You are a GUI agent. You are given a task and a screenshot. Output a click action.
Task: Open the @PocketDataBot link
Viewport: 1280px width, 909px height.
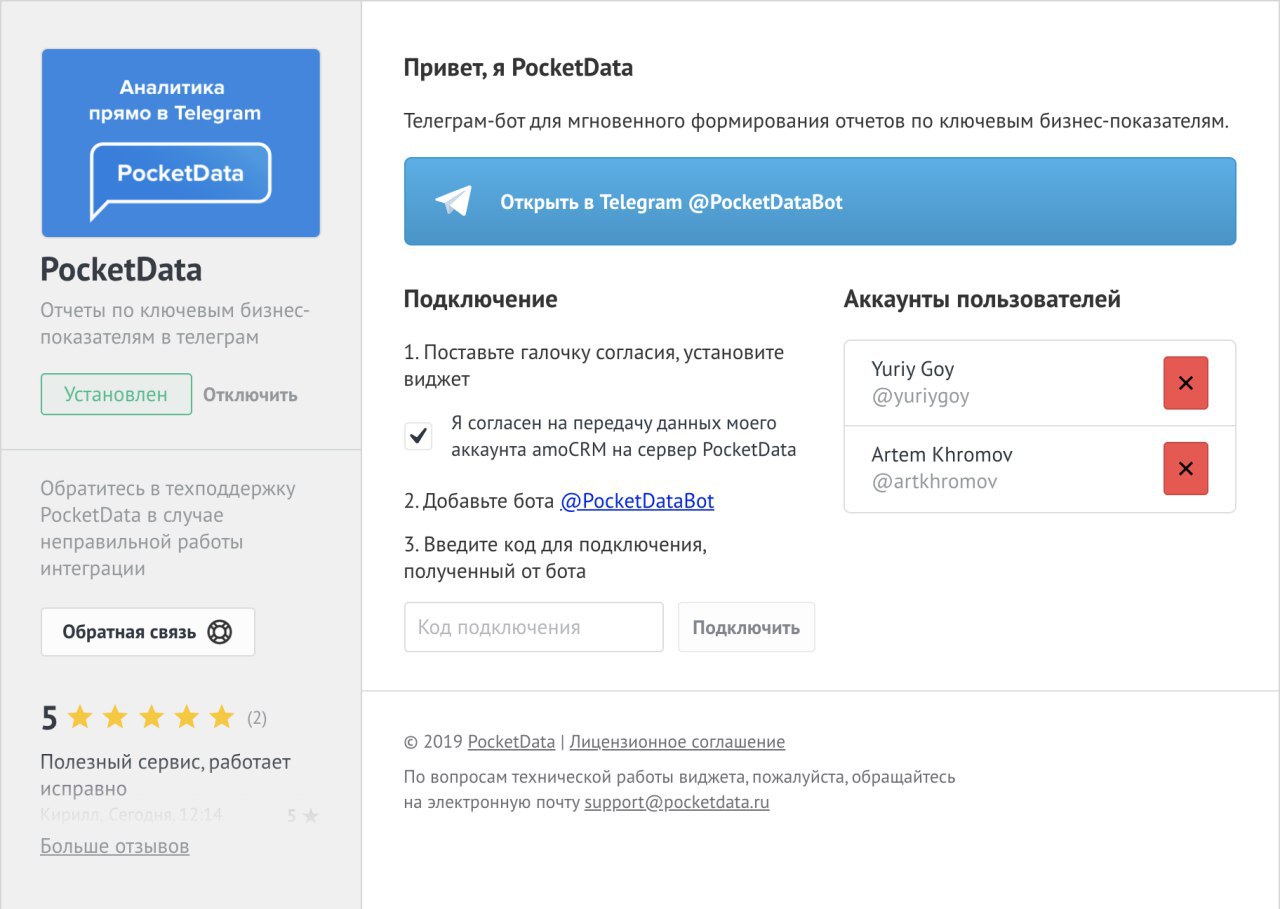tap(637, 501)
